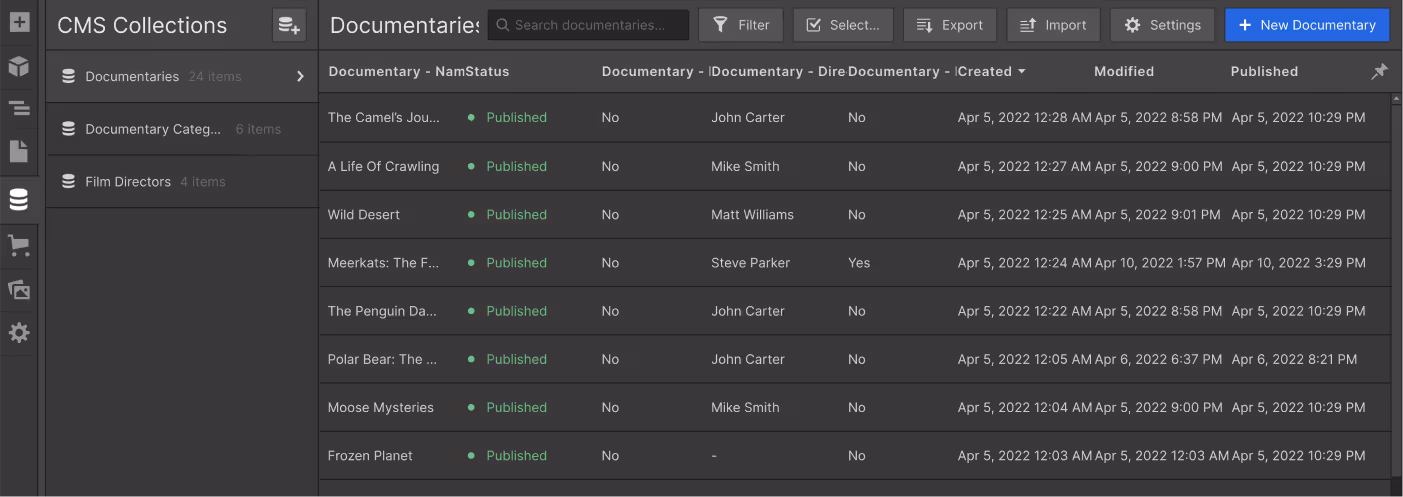Image resolution: width=1403 pixels, height=497 pixels.
Task: Open the Add elements panel icon
Action: click(x=18, y=21)
